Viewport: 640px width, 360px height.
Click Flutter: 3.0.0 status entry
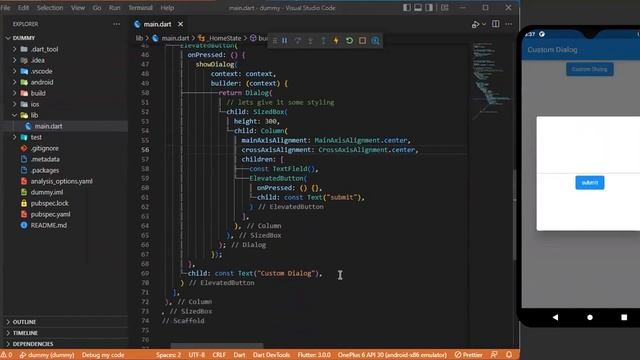[x=314, y=355]
